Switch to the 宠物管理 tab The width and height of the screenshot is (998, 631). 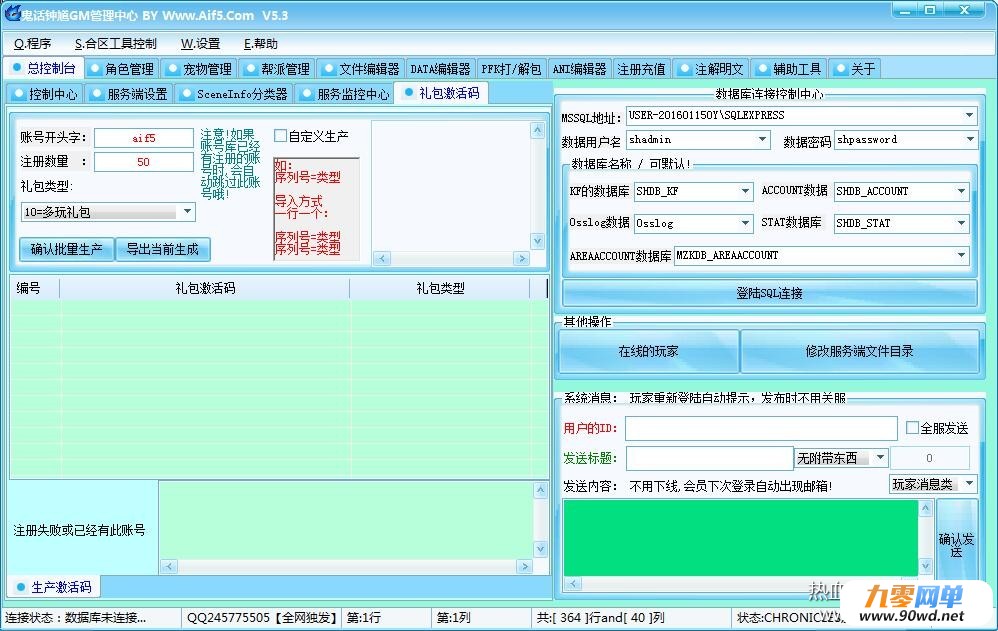[x=199, y=69]
